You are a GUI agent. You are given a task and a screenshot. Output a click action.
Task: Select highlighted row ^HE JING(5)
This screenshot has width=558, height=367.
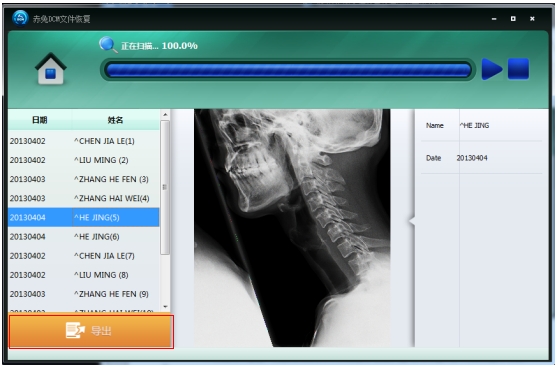84,217
